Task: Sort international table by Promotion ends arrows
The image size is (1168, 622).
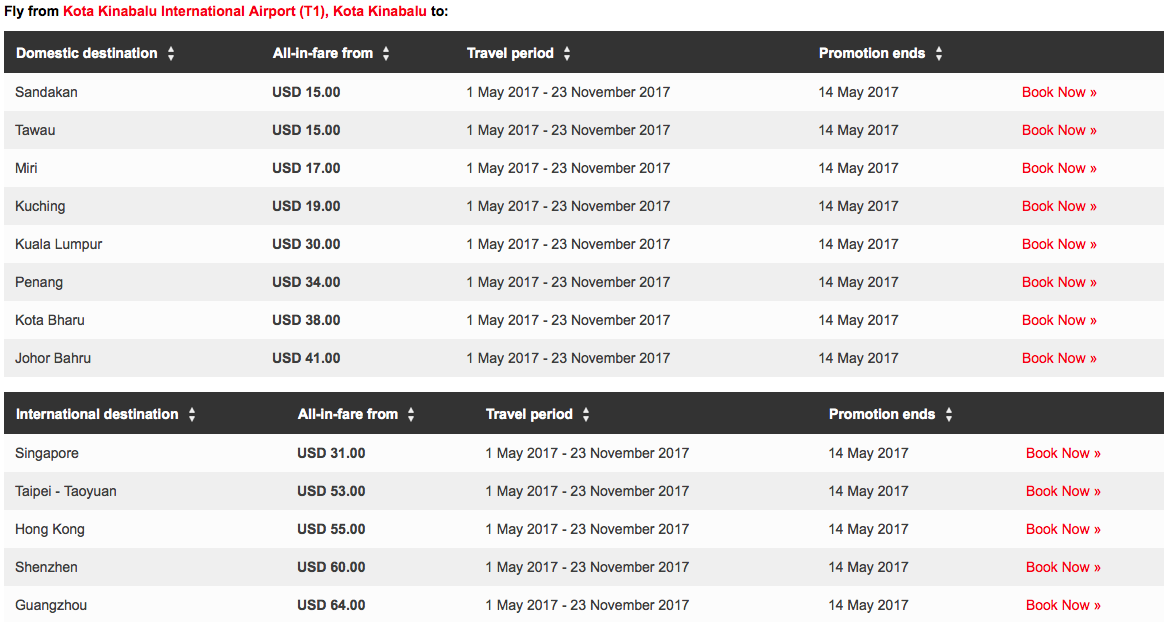Action: [x=949, y=415]
